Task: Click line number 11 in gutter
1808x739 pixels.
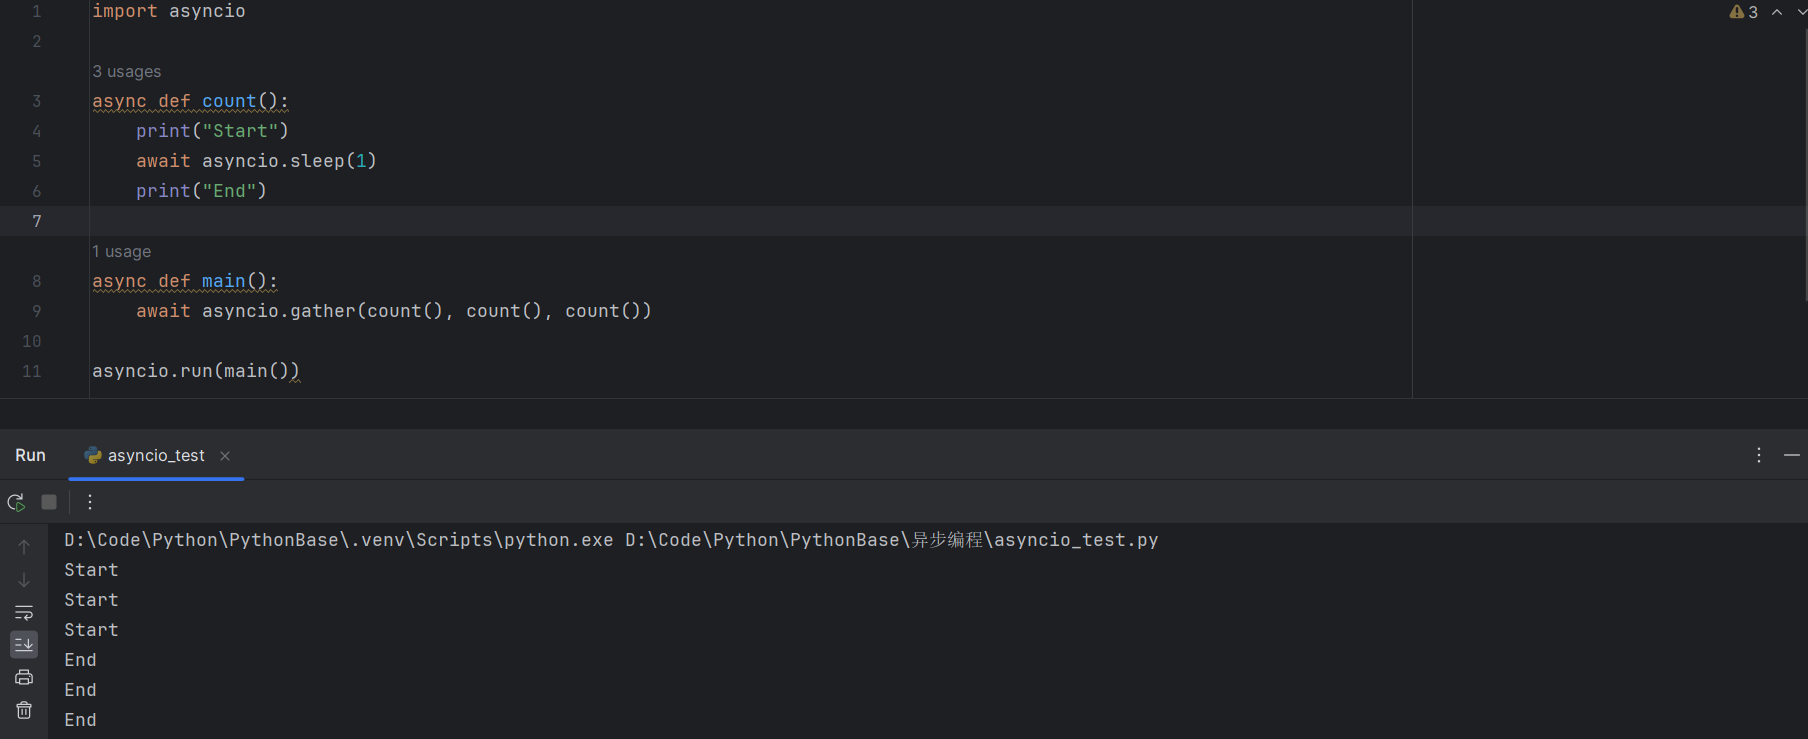Action: point(32,371)
